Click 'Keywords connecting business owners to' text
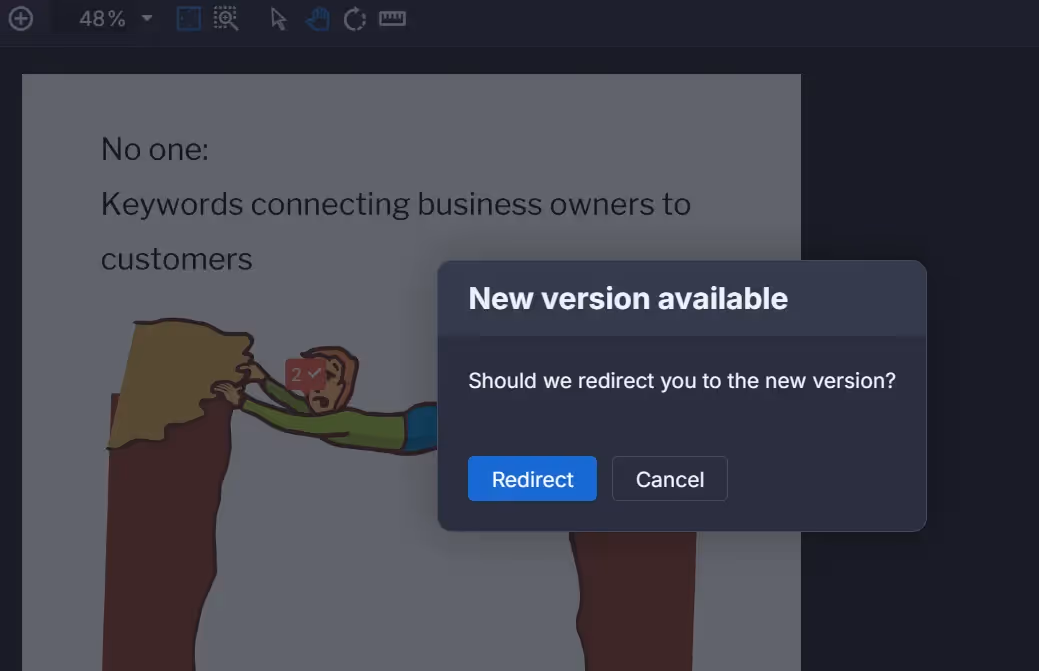Image resolution: width=1039 pixels, height=671 pixels. [396, 204]
